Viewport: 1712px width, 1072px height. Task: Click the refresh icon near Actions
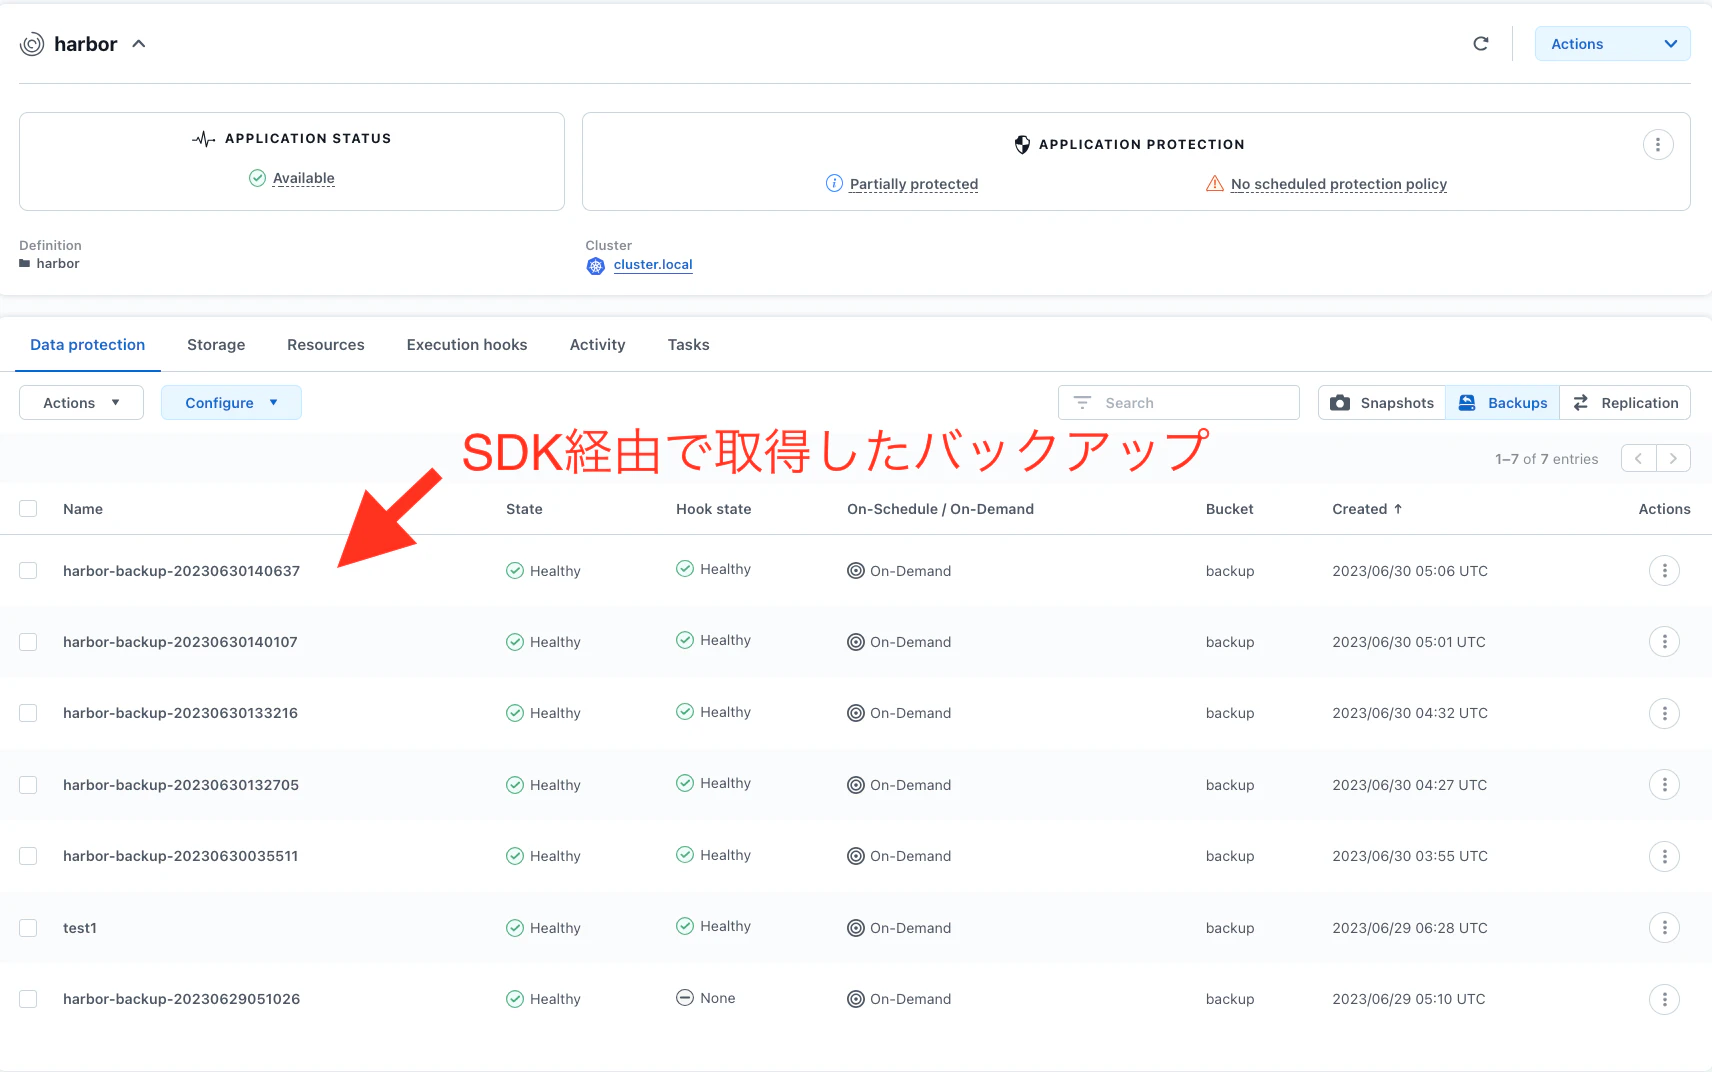(1481, 44)
